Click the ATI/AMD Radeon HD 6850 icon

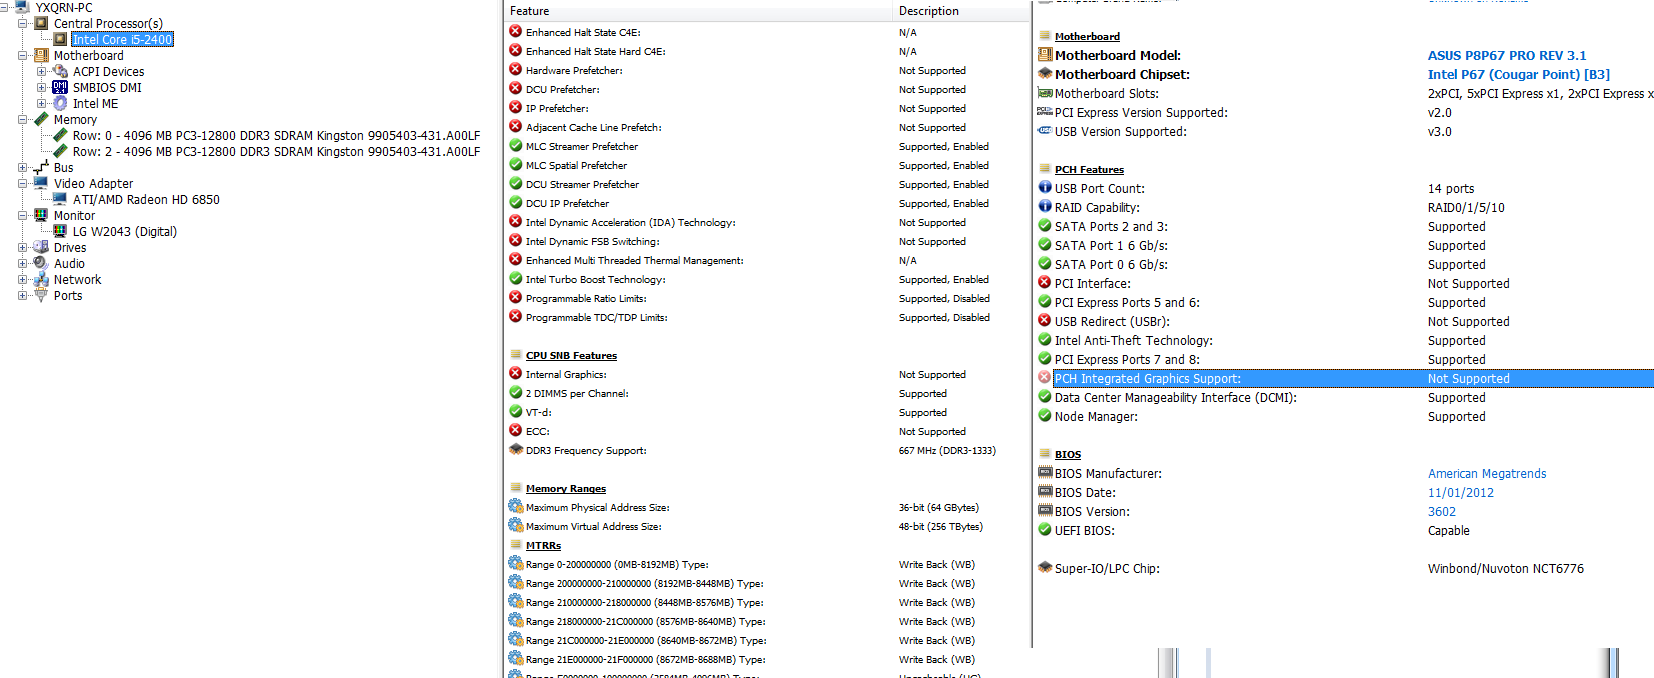click(x=60, y=199)
